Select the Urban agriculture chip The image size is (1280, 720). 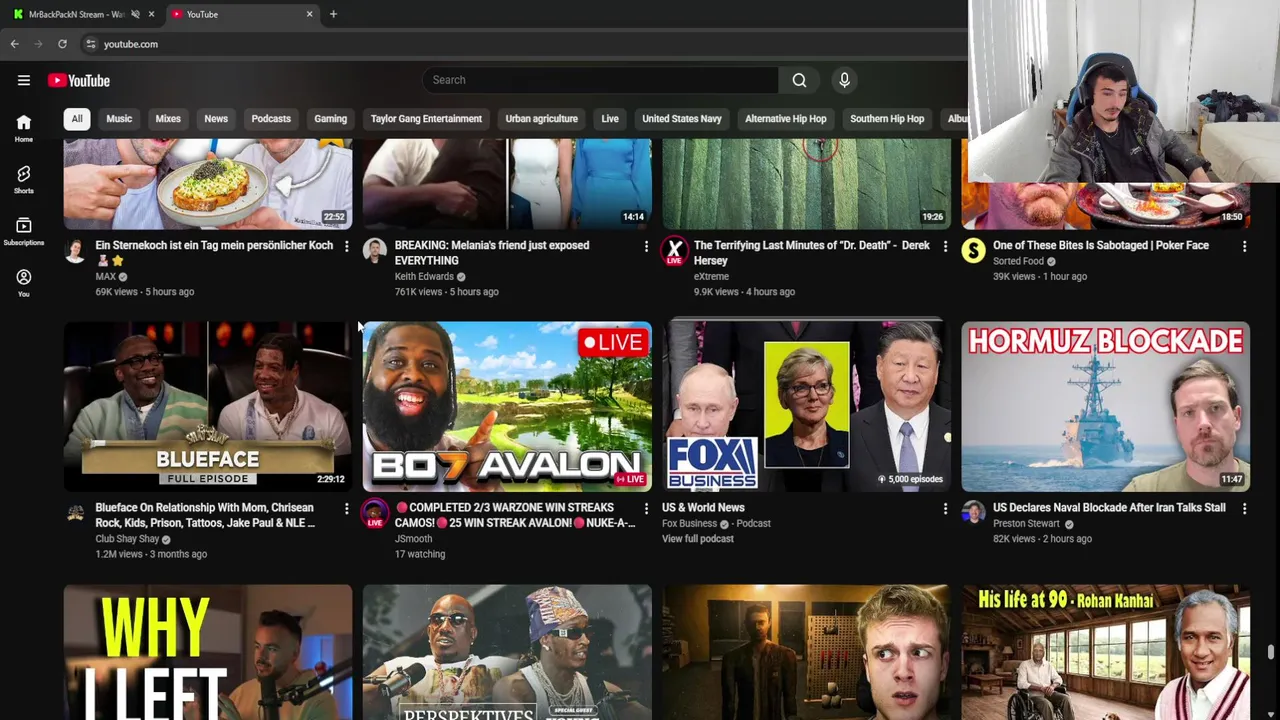pyautogui.click(x=541, y=119)
